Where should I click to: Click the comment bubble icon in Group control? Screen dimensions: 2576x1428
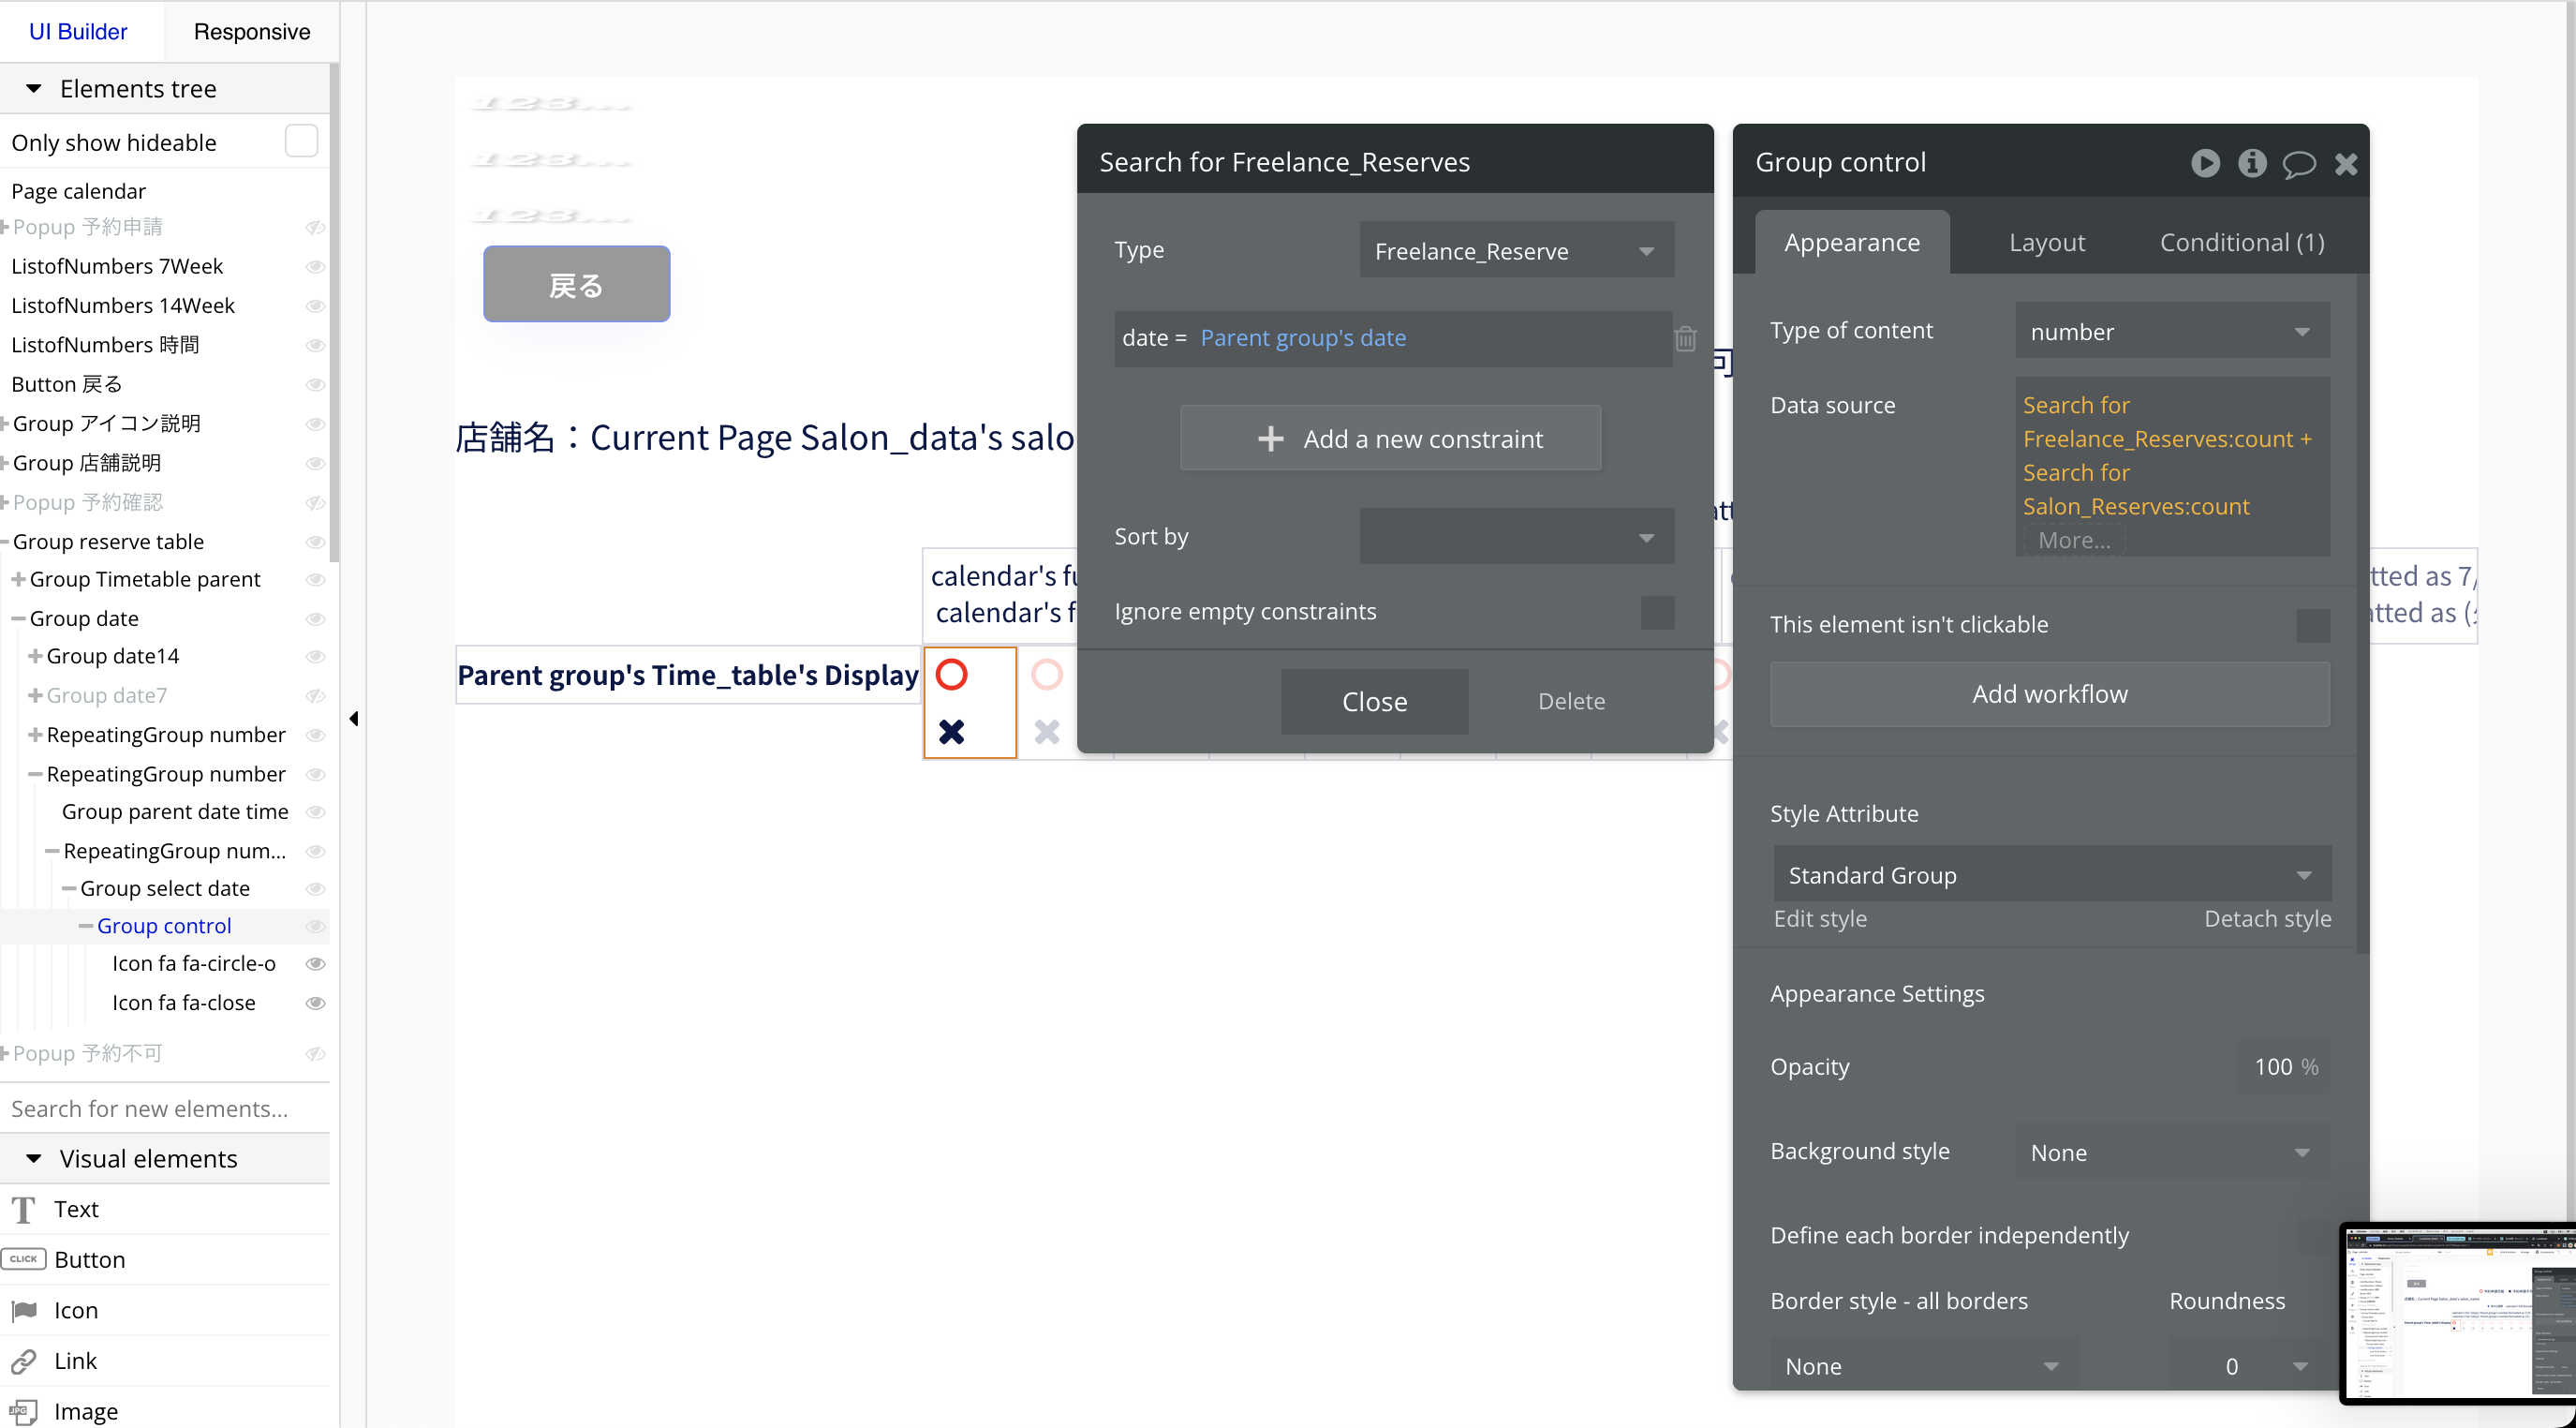pos(2298,163)
